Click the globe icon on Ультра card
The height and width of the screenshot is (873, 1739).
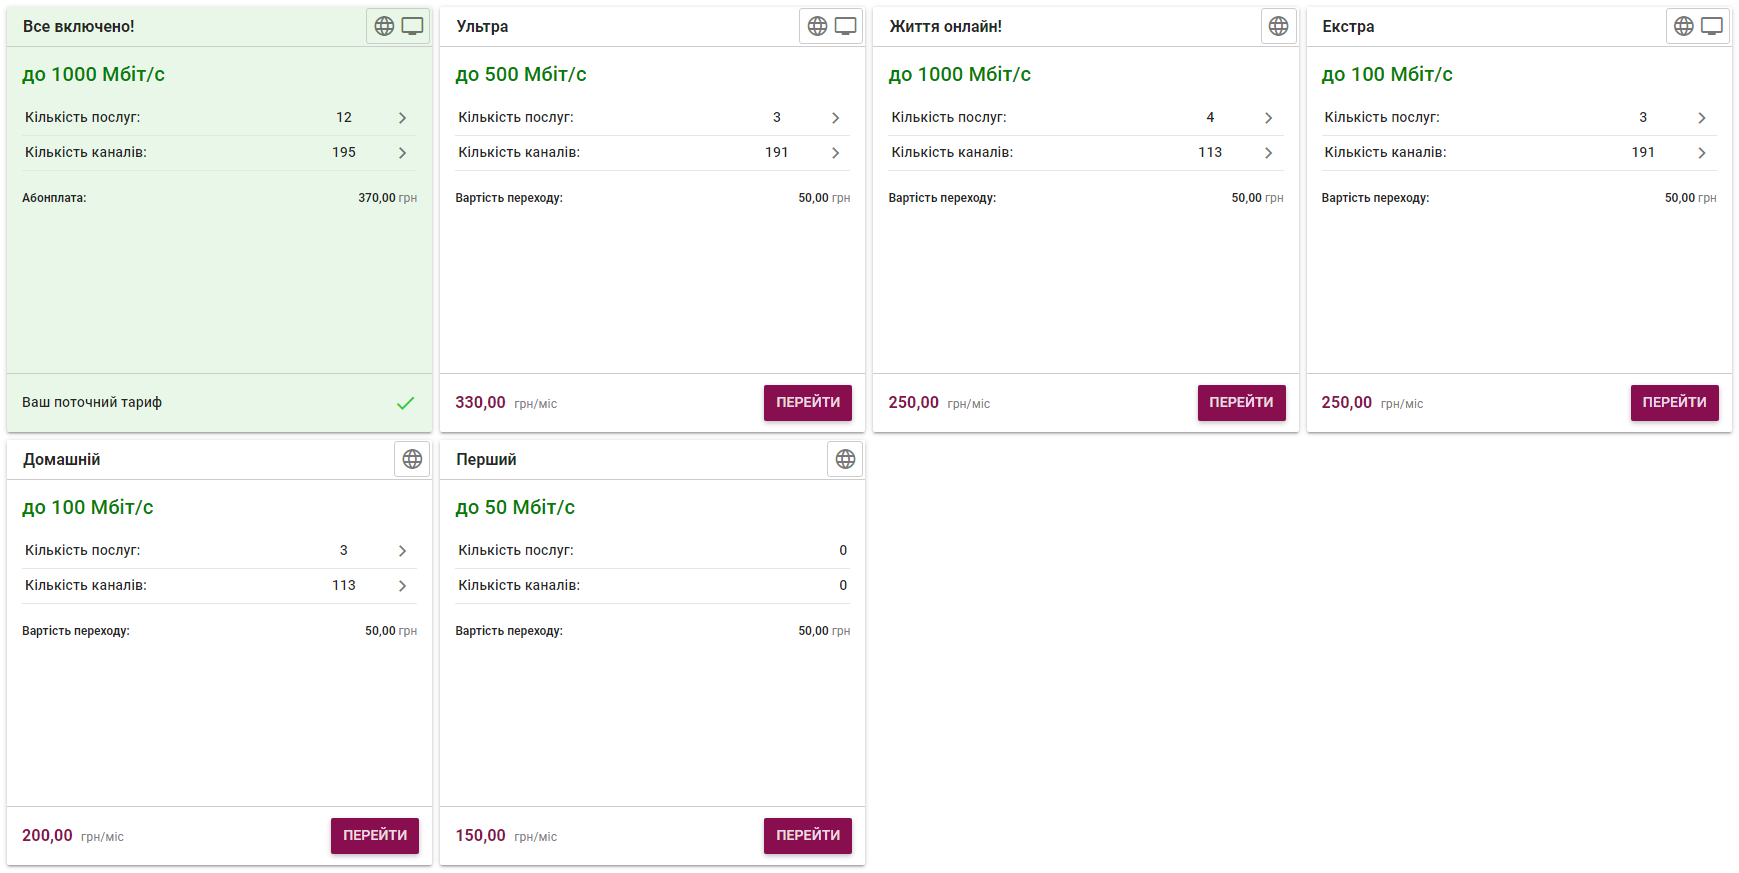click(x=817, y=26)
